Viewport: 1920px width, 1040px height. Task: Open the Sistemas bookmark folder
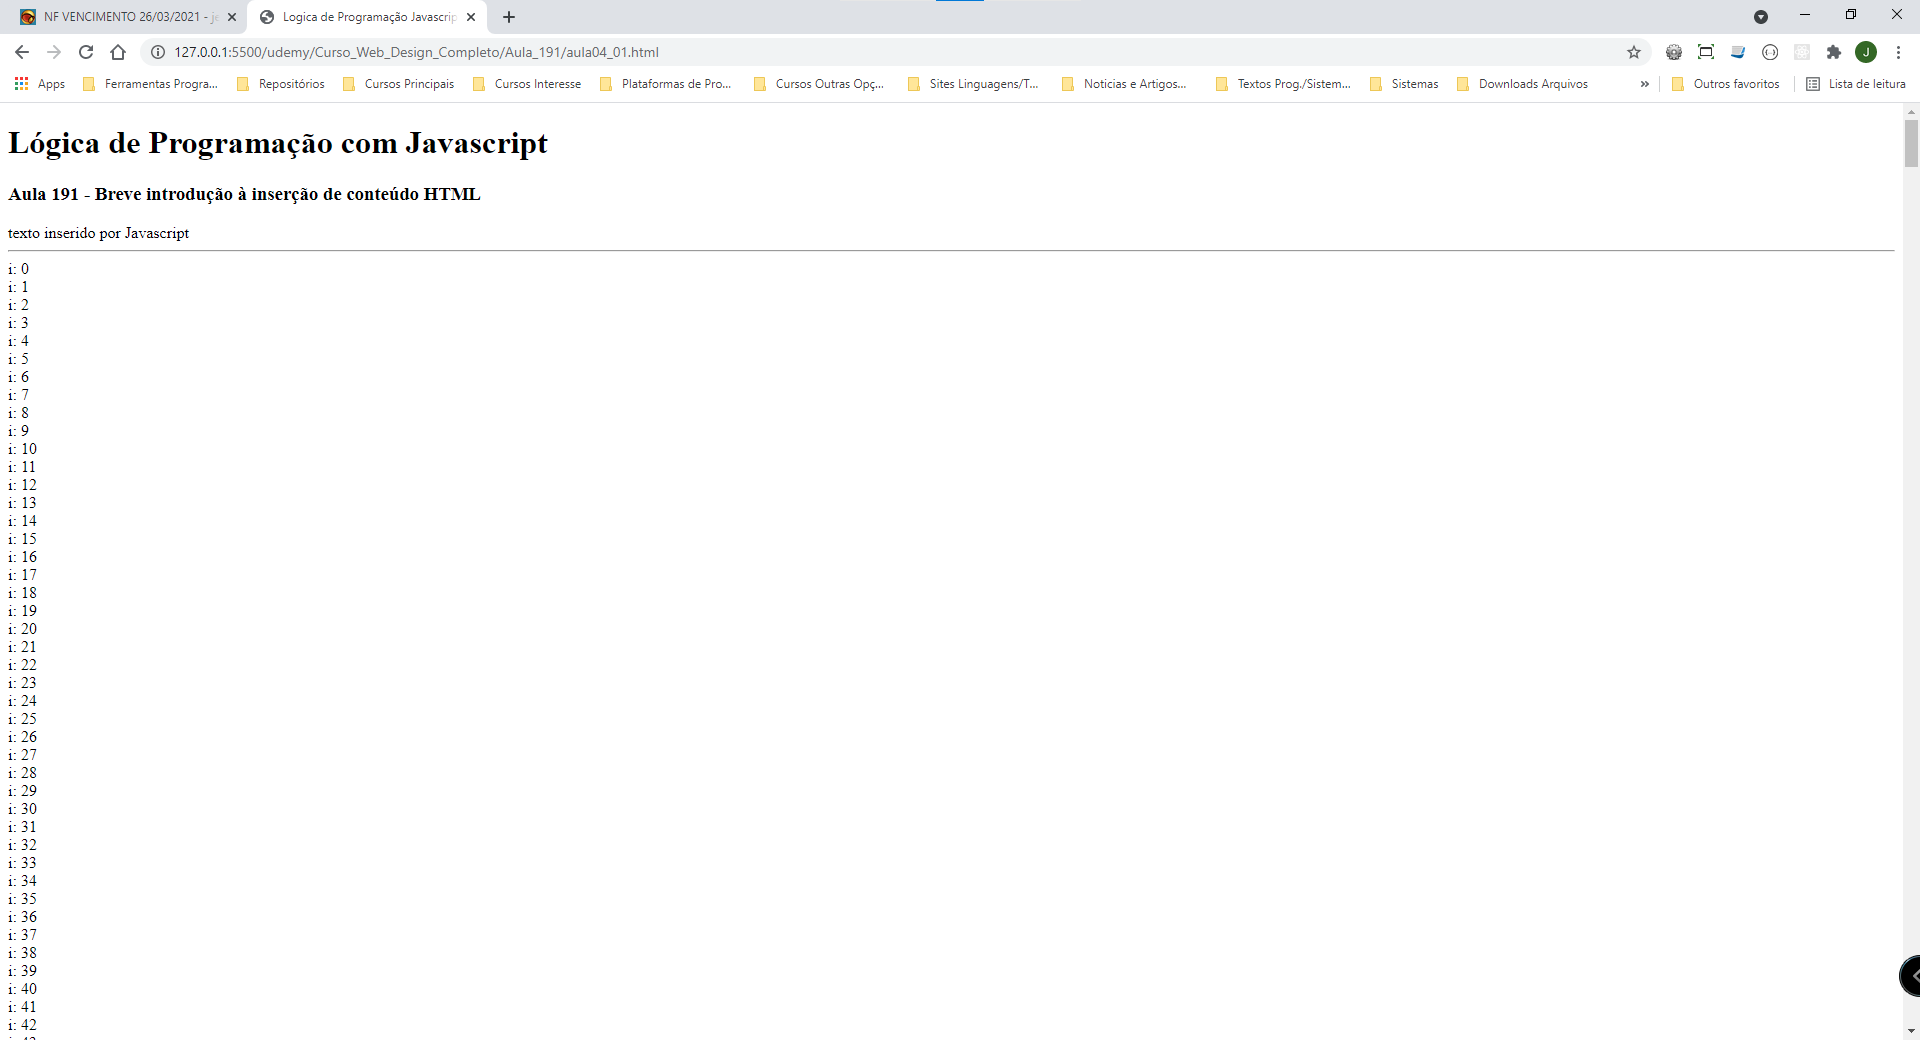1405,84
